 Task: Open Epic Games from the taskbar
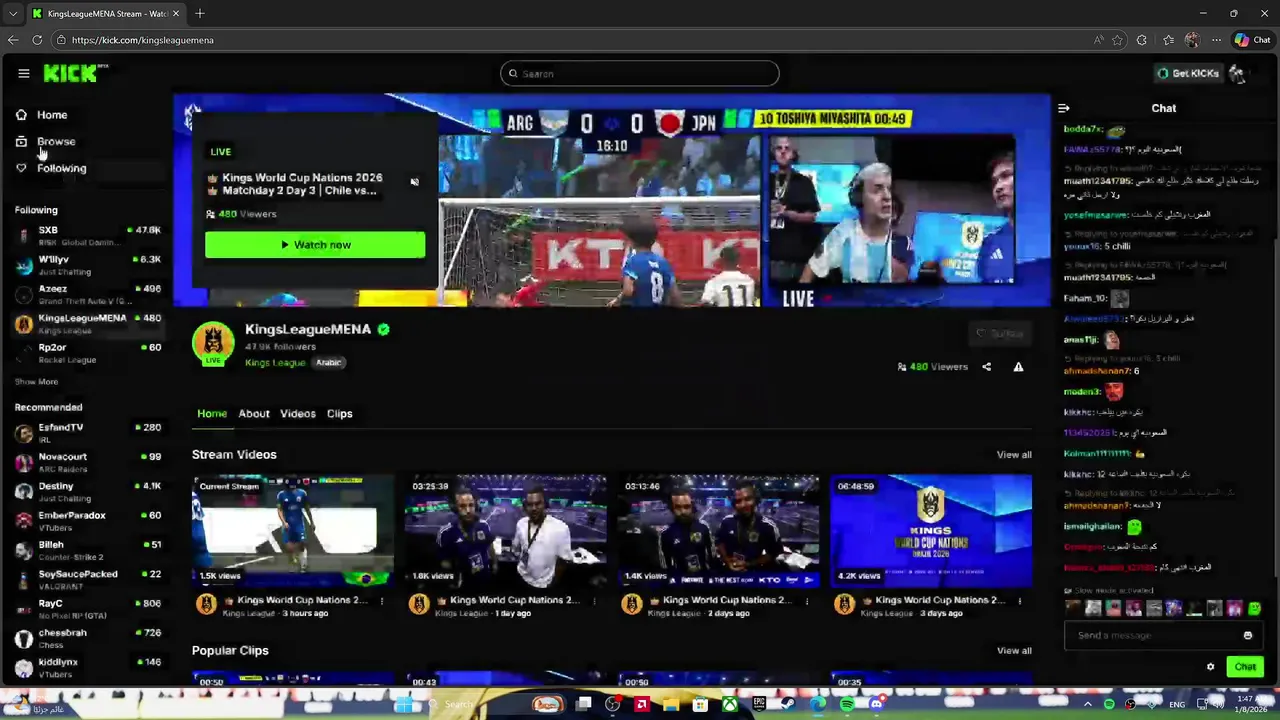coord(759,705)
